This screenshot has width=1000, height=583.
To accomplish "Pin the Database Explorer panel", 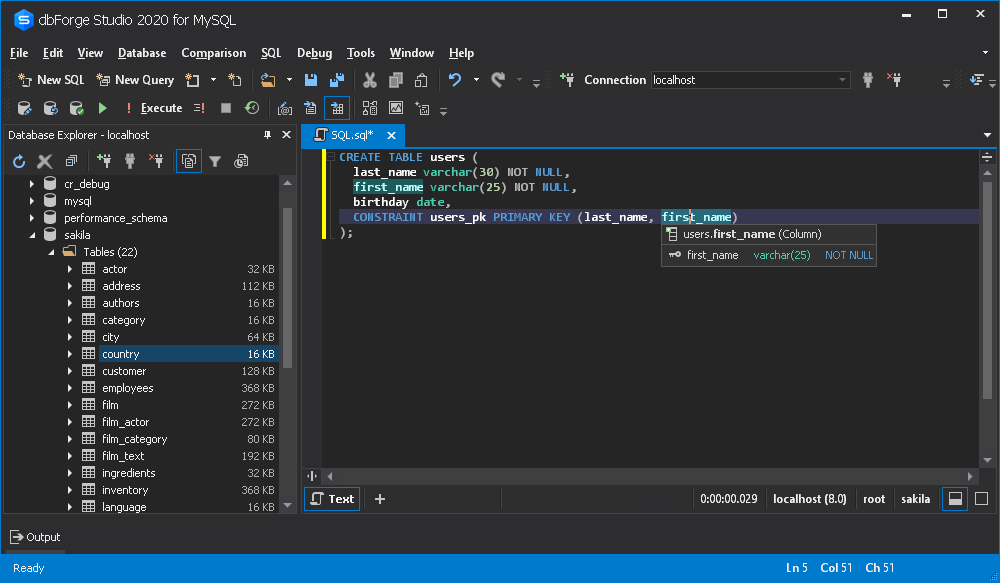I will [x=267, y=135].
